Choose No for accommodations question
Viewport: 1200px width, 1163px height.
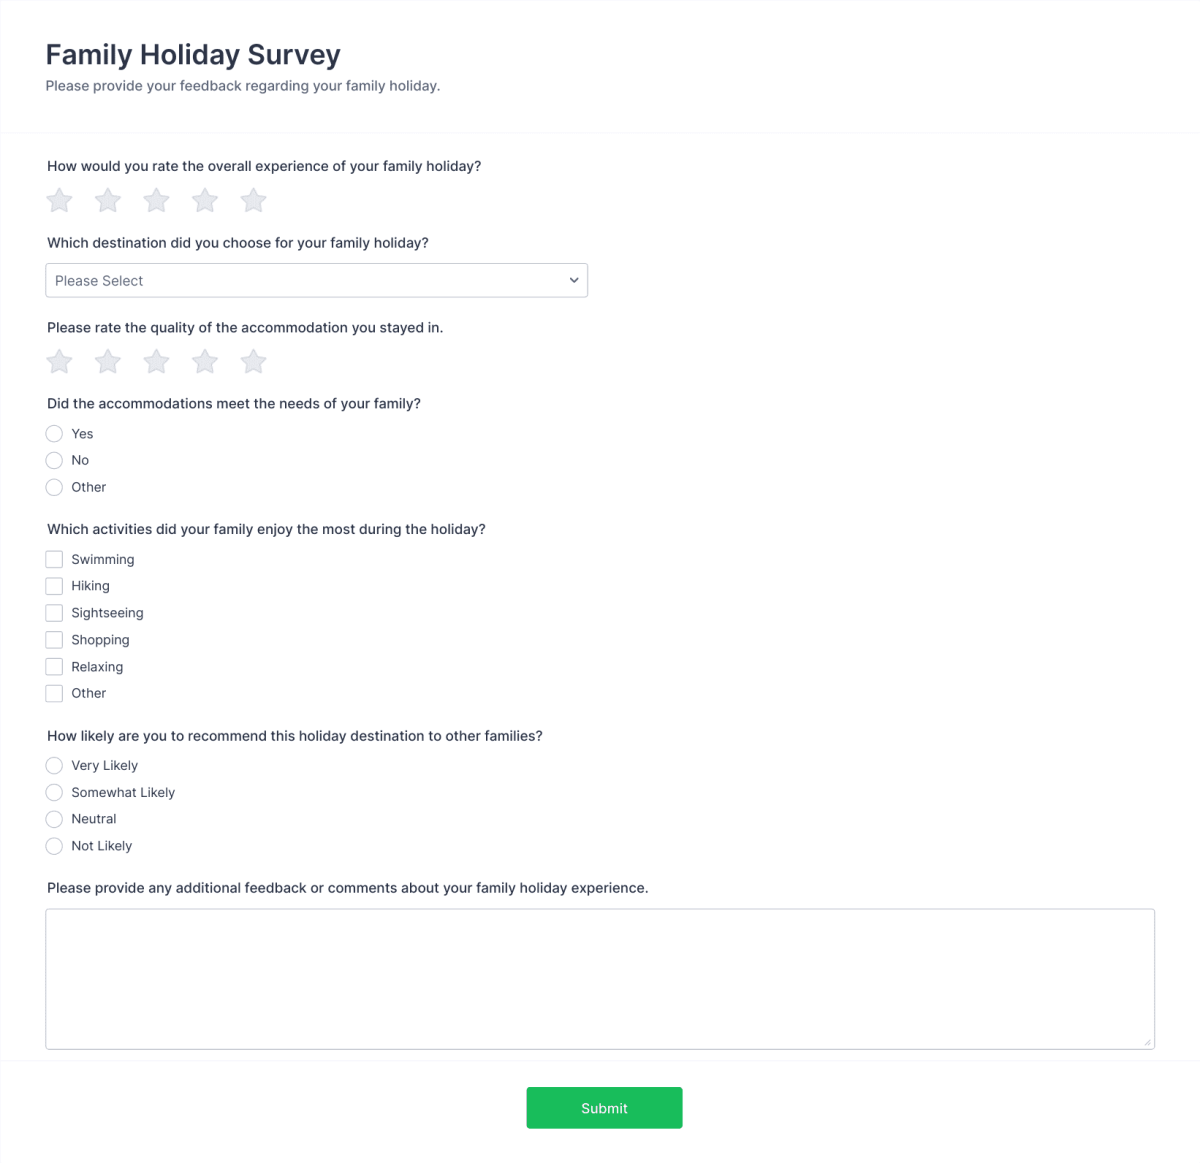coord(54,460)
